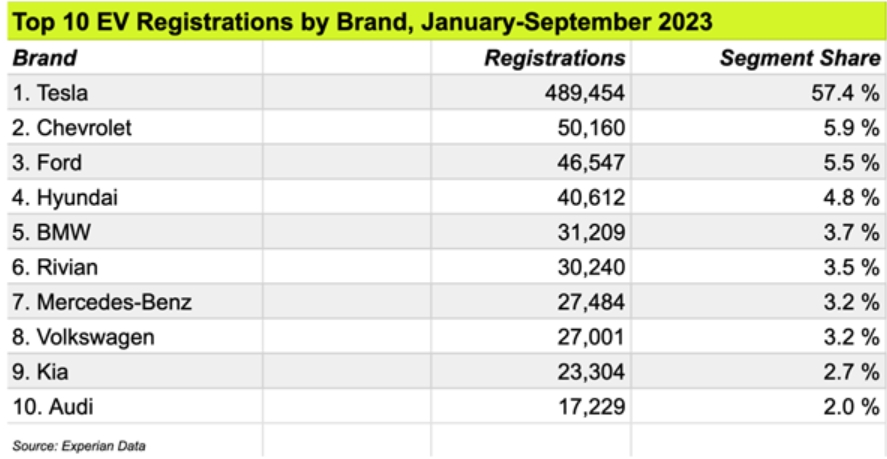
Task: Click the Mercedes-Benz brand cell
Action: click(x=90, y=303)
